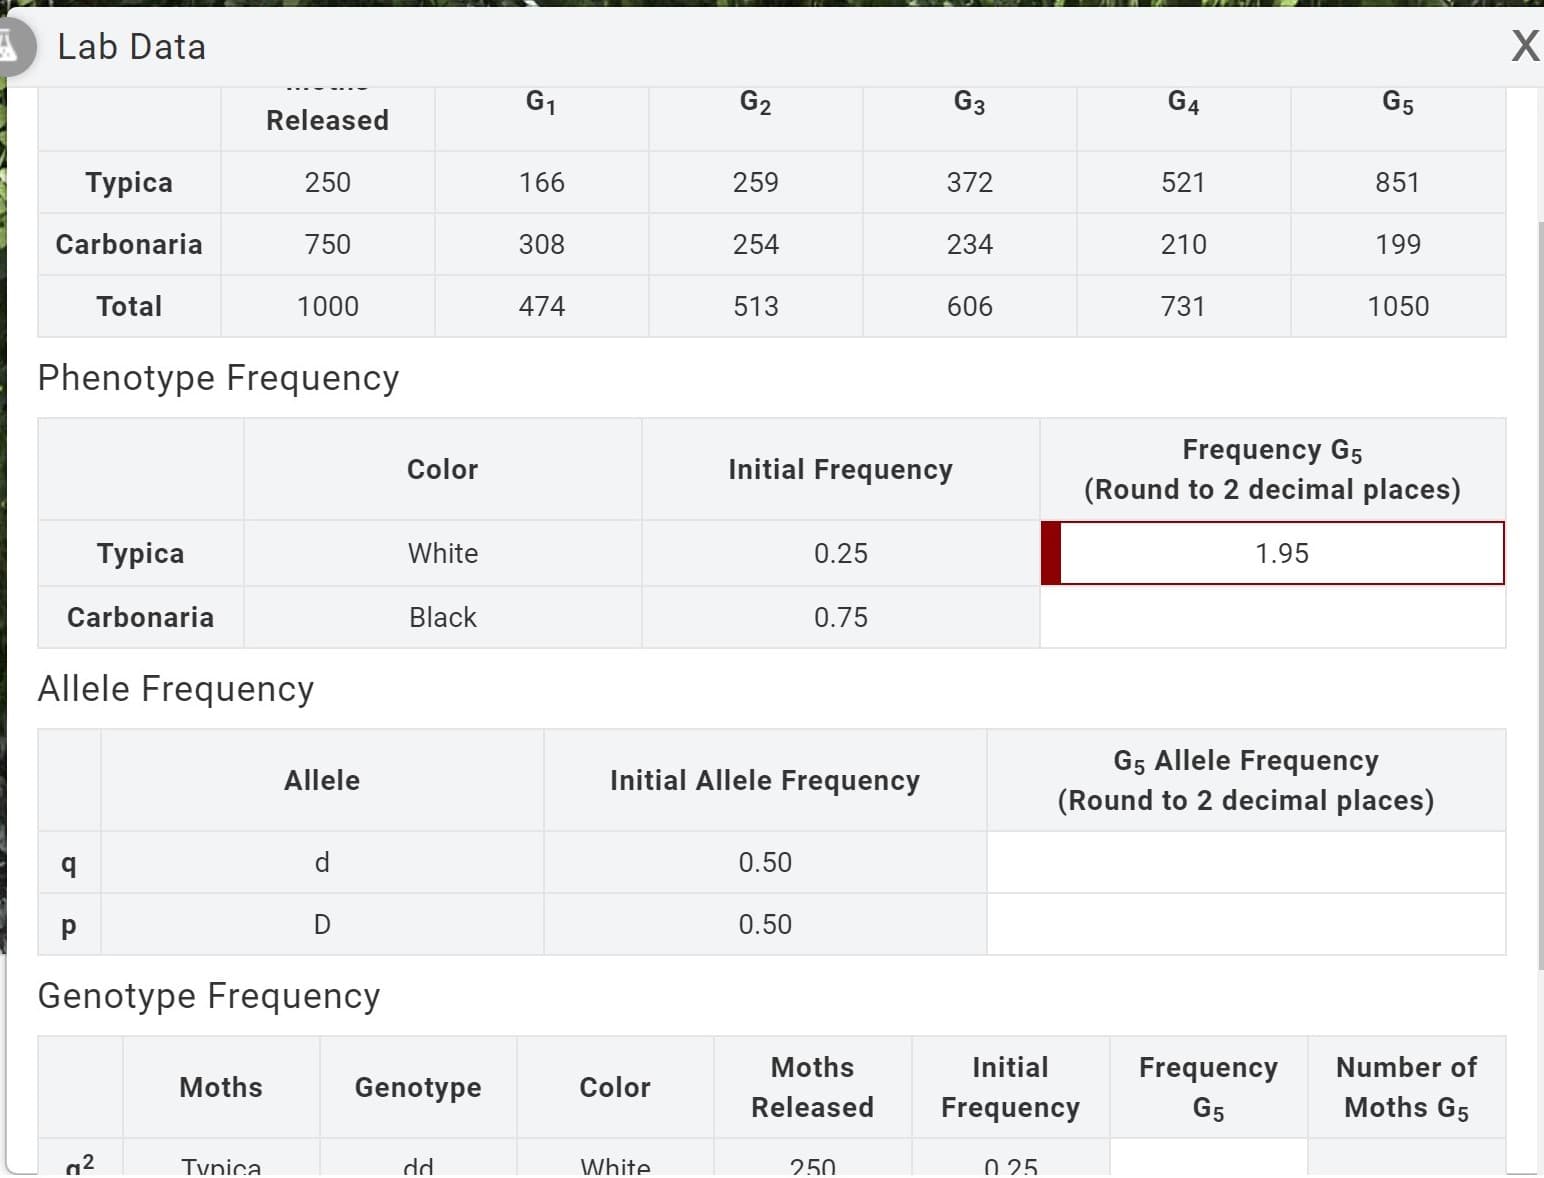Click the Carbonaria G2 value 254
This screenshot has height=1178, width=1544.
click(755, 244)
